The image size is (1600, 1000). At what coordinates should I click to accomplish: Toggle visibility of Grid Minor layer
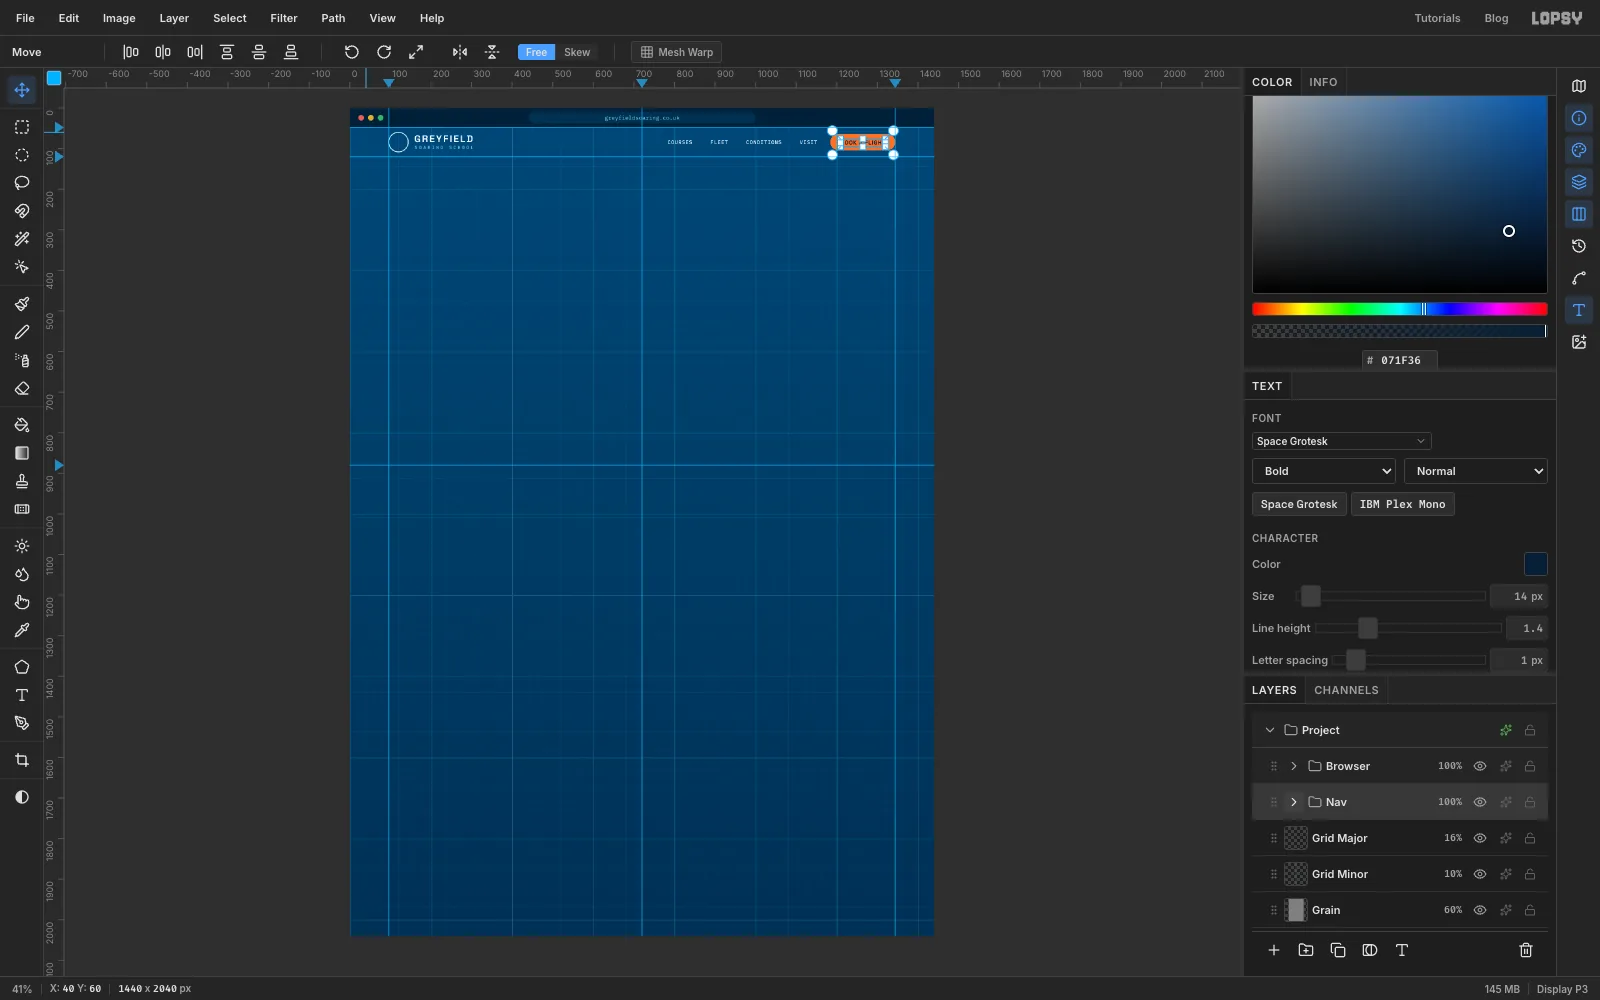(x=1480, y=874)
